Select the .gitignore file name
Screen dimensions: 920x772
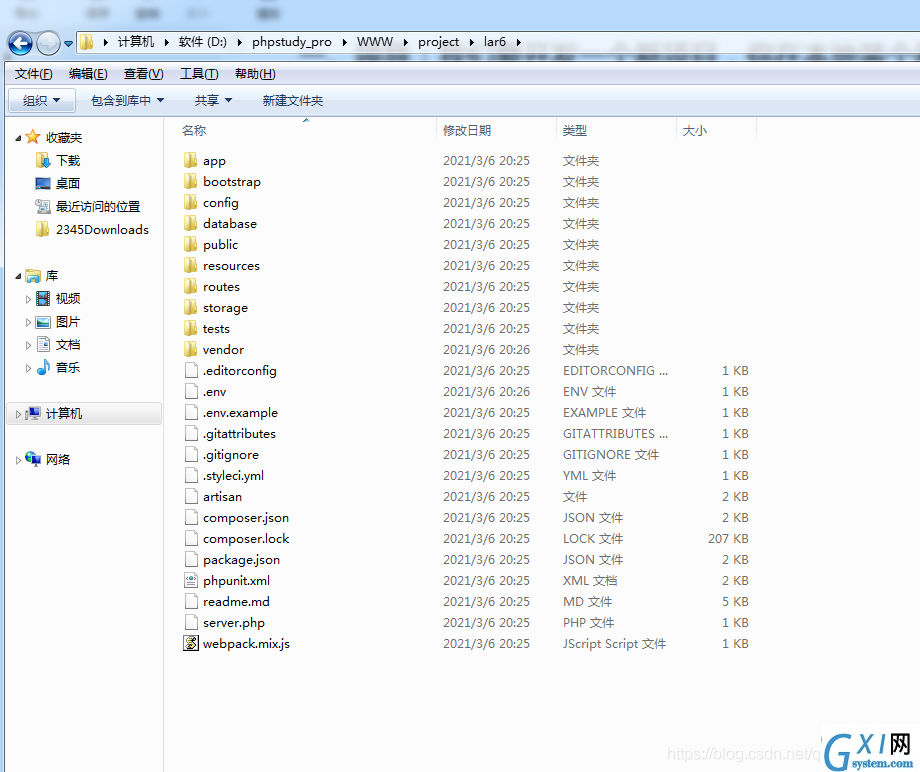pos(231,455)
